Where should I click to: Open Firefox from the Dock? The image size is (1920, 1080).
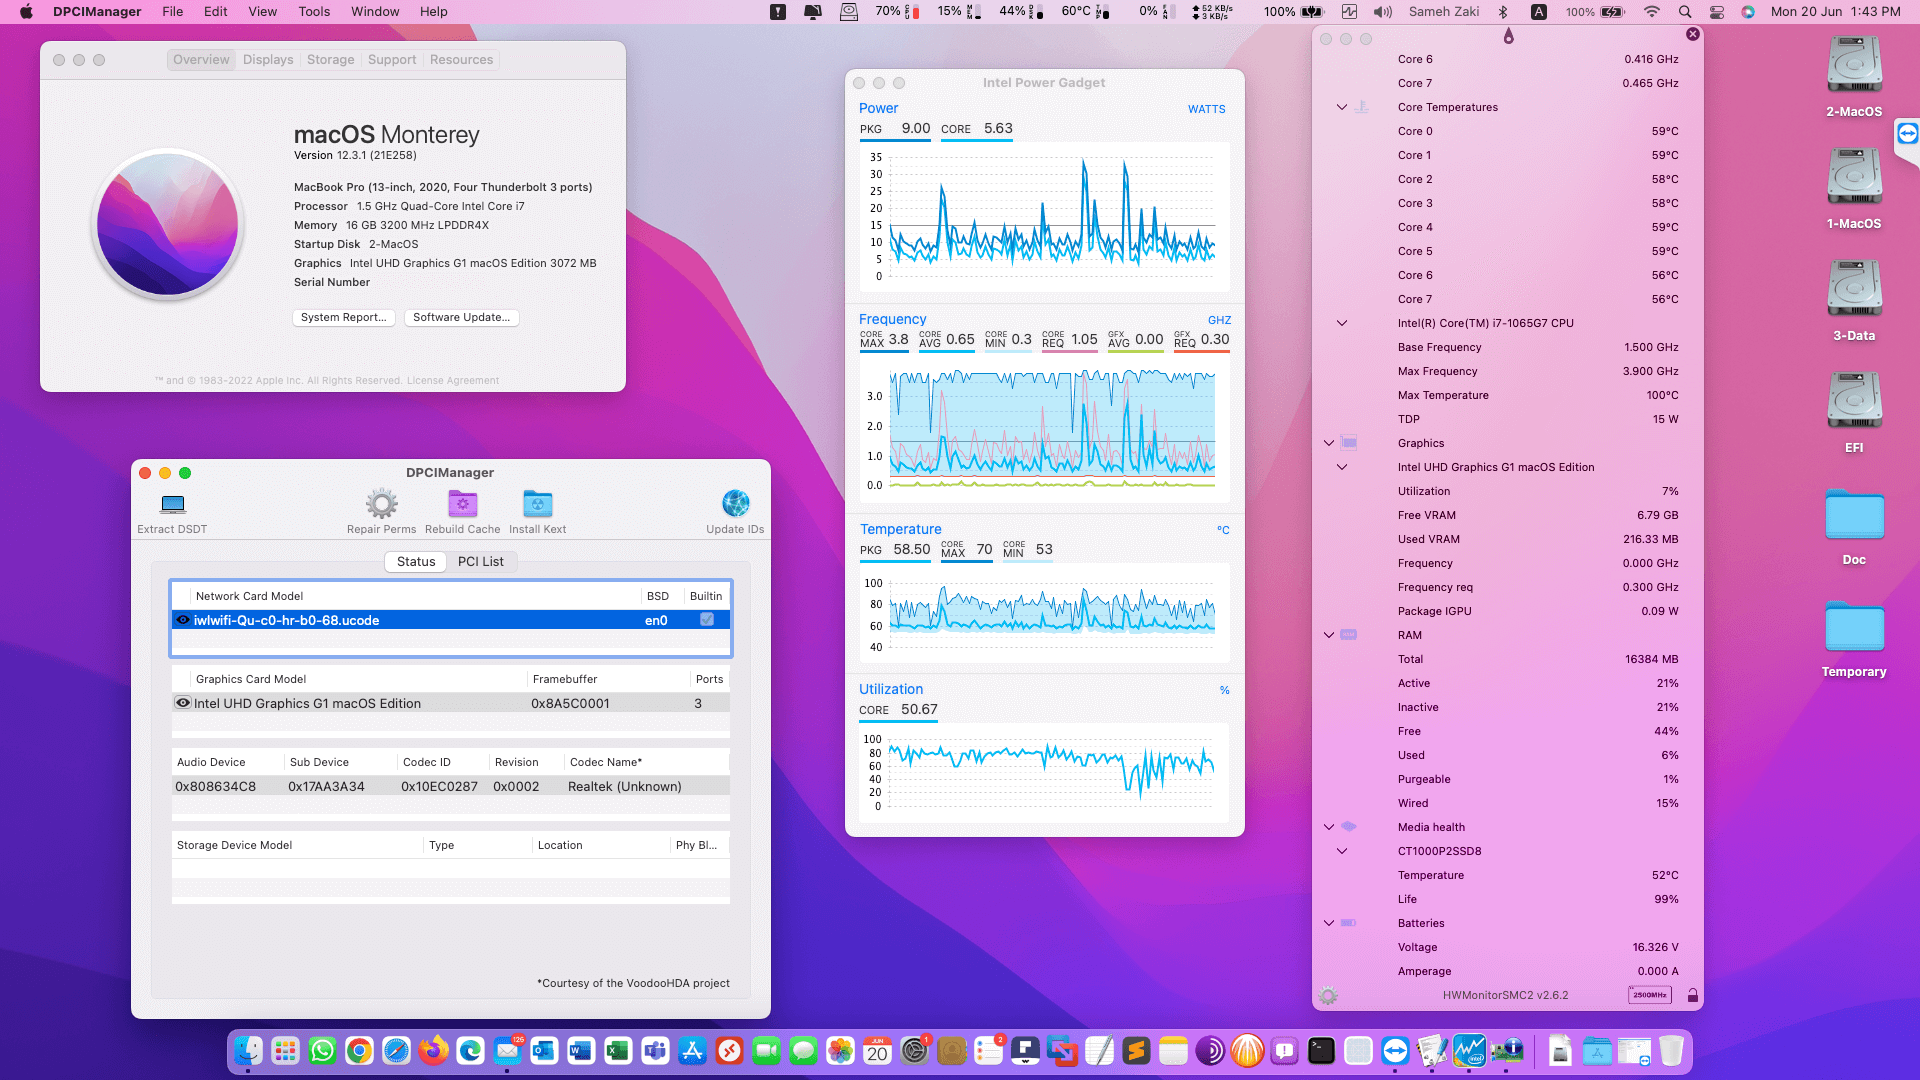coord(433,1051)
